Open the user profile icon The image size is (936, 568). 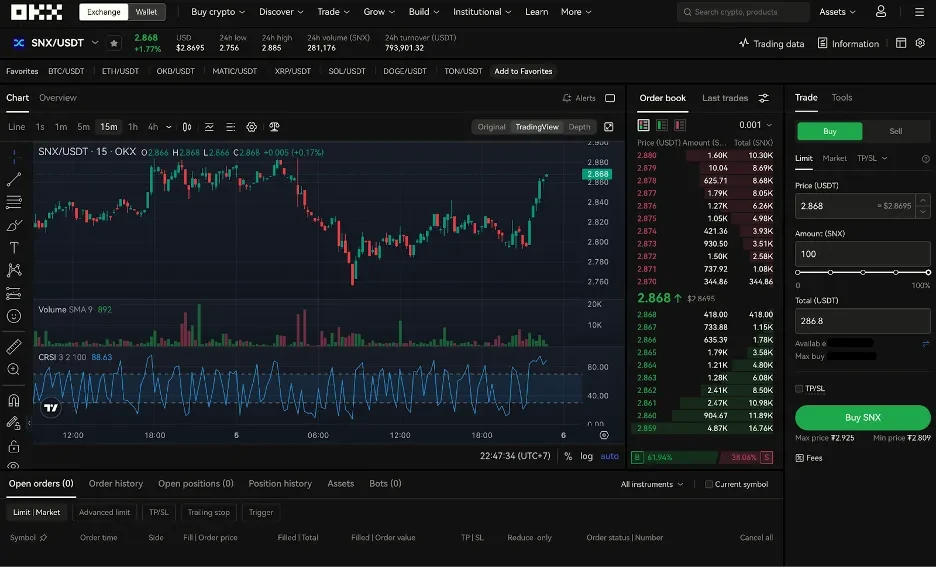880,12
